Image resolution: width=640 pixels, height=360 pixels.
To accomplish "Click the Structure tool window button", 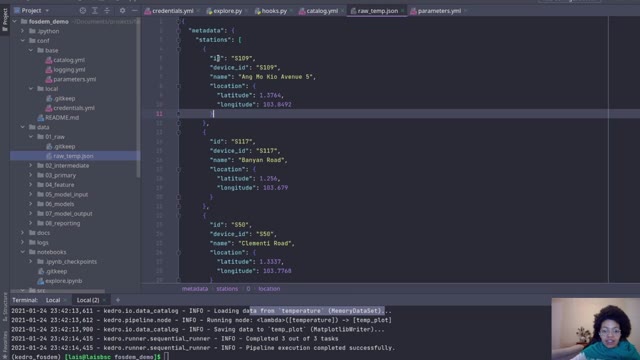I will pos(5,307).
